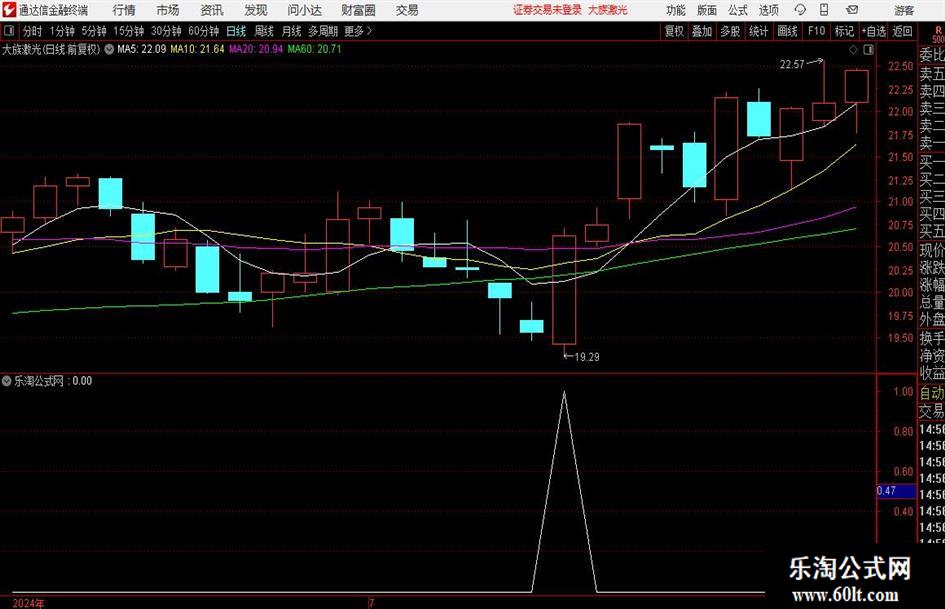Select the 多周期 multi-period tab
The width and height of the screenshot is (945, 609).
click(323, 31)
